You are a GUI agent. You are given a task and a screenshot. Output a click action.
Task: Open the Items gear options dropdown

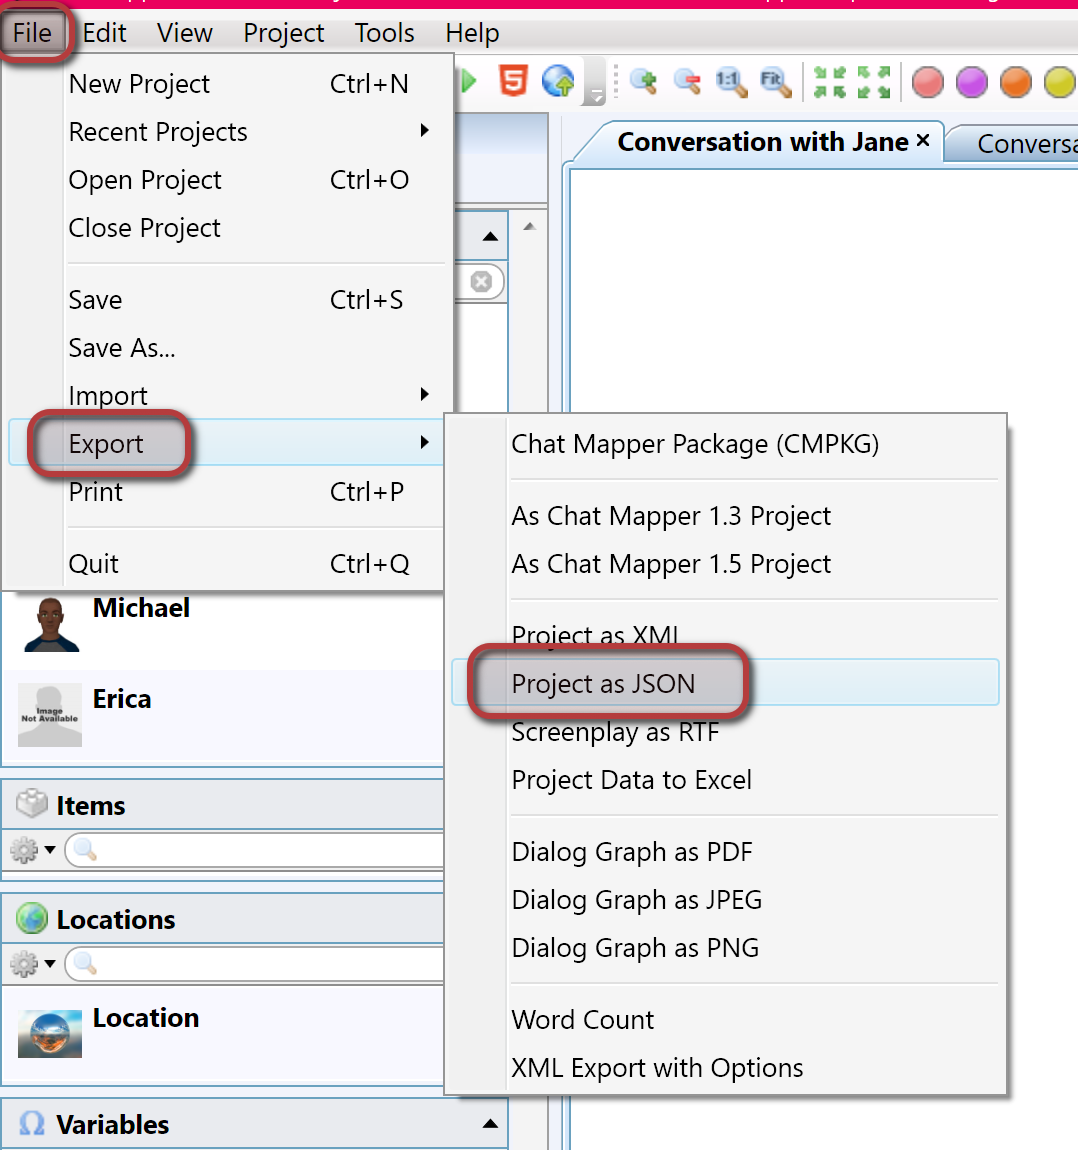pyautogui.click(x=32, y=850)
